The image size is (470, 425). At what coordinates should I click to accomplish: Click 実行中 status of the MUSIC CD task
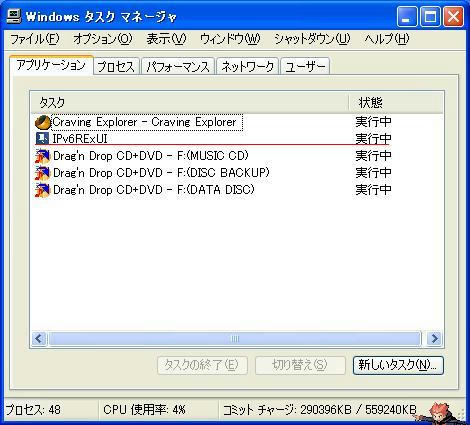[373, 156]
